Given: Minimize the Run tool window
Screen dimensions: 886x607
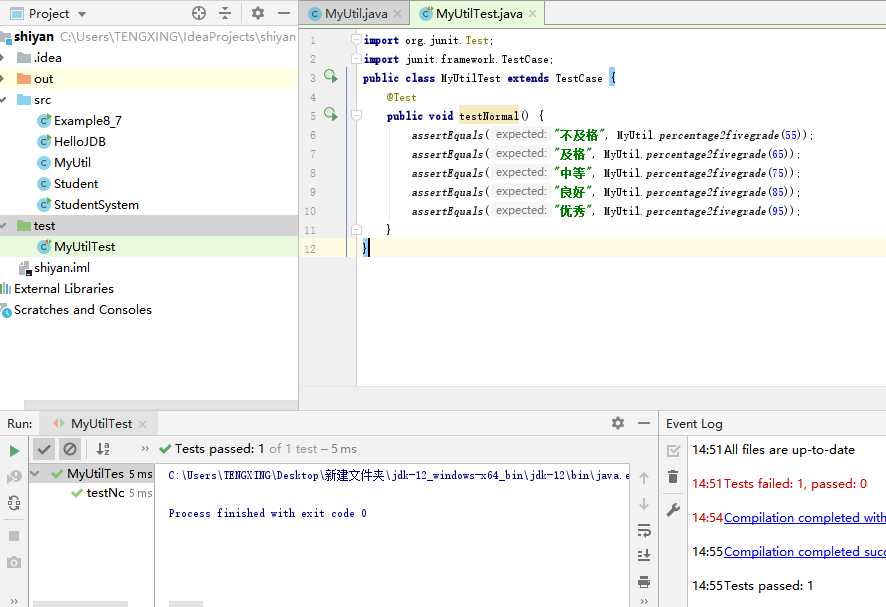Looking at the screenshot, I should pyautogui.click(x=644, y=423).
